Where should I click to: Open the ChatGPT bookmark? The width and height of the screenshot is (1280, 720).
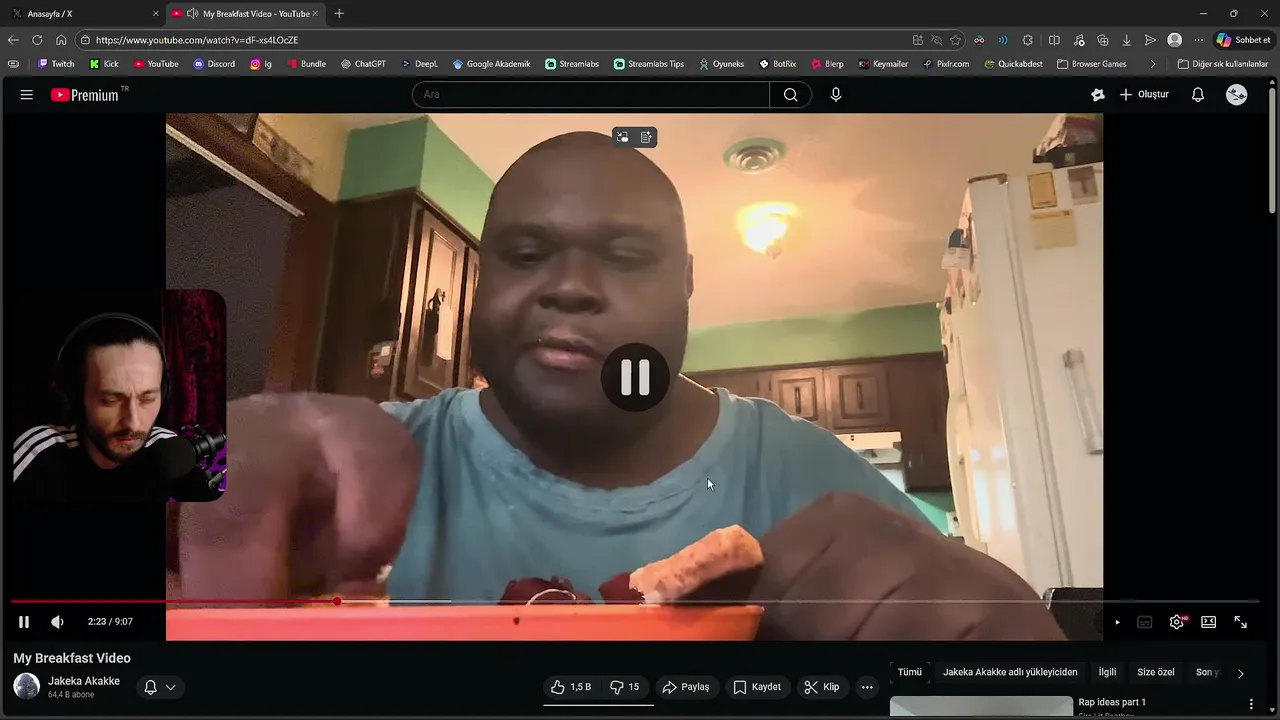(x=363, y=64)
